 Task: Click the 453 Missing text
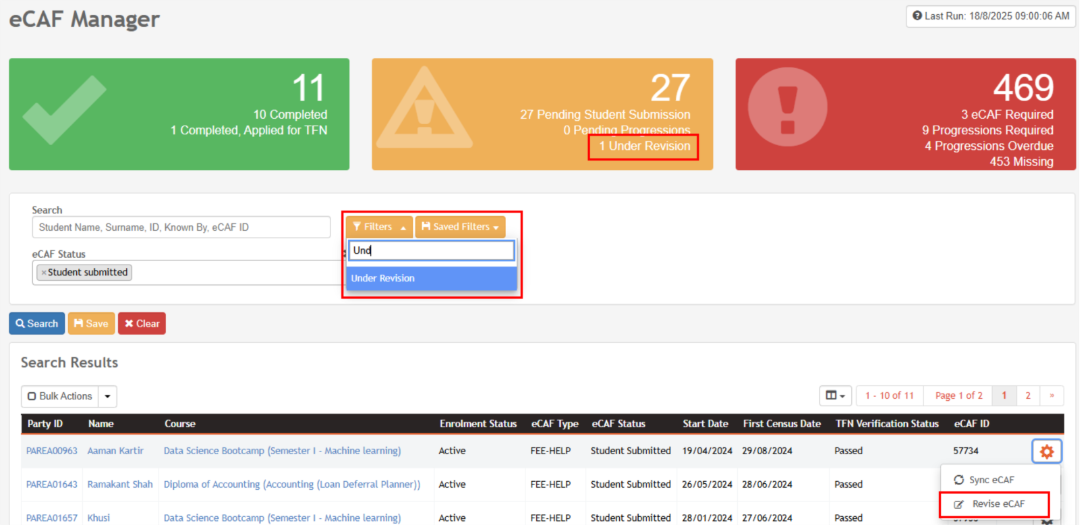tap(1019, 162)
